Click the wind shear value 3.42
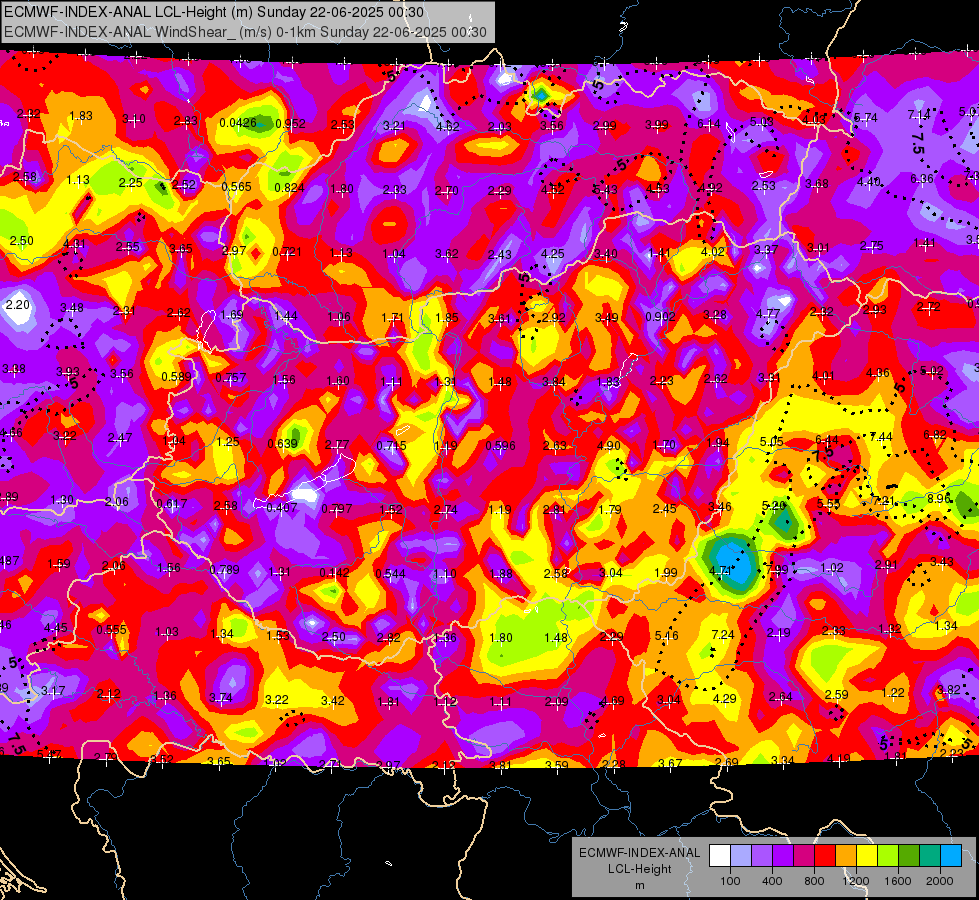 coord(333,701)
